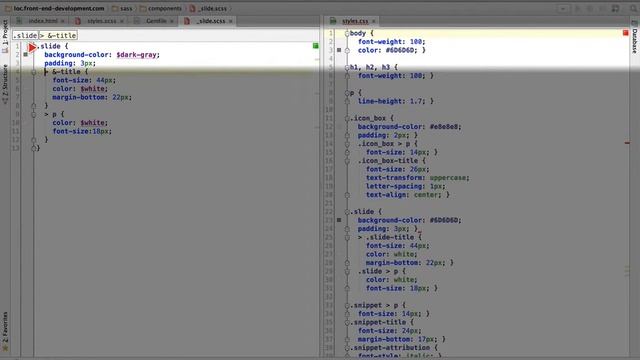The image size is (640, 360).
Task: Click the > &-title breadcrumb above the editor
Action: [58, 36]
